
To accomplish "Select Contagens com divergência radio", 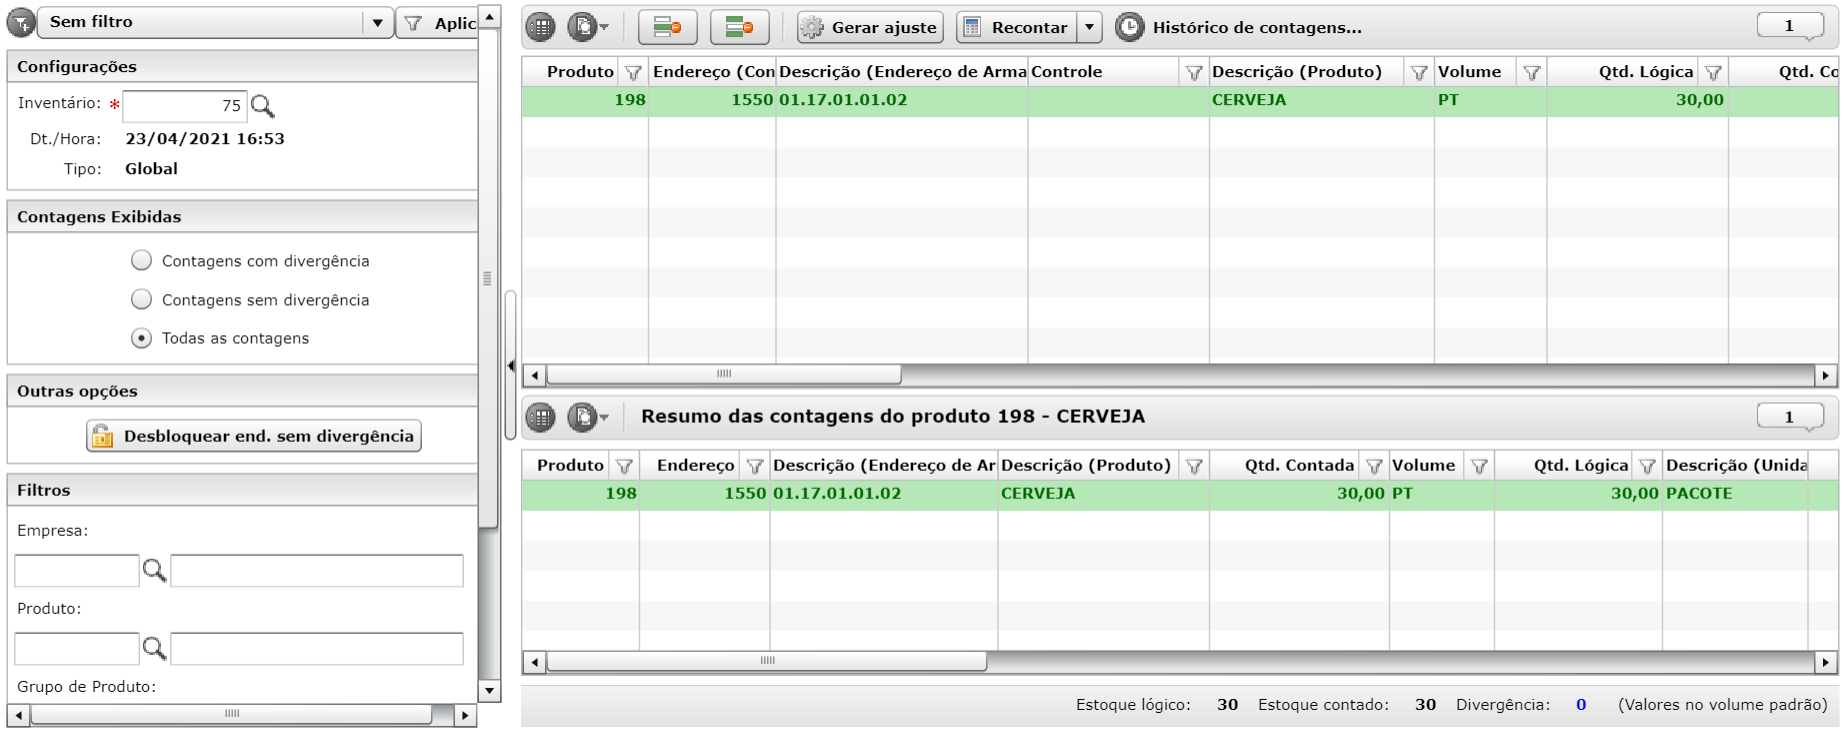I will point(142,260).
